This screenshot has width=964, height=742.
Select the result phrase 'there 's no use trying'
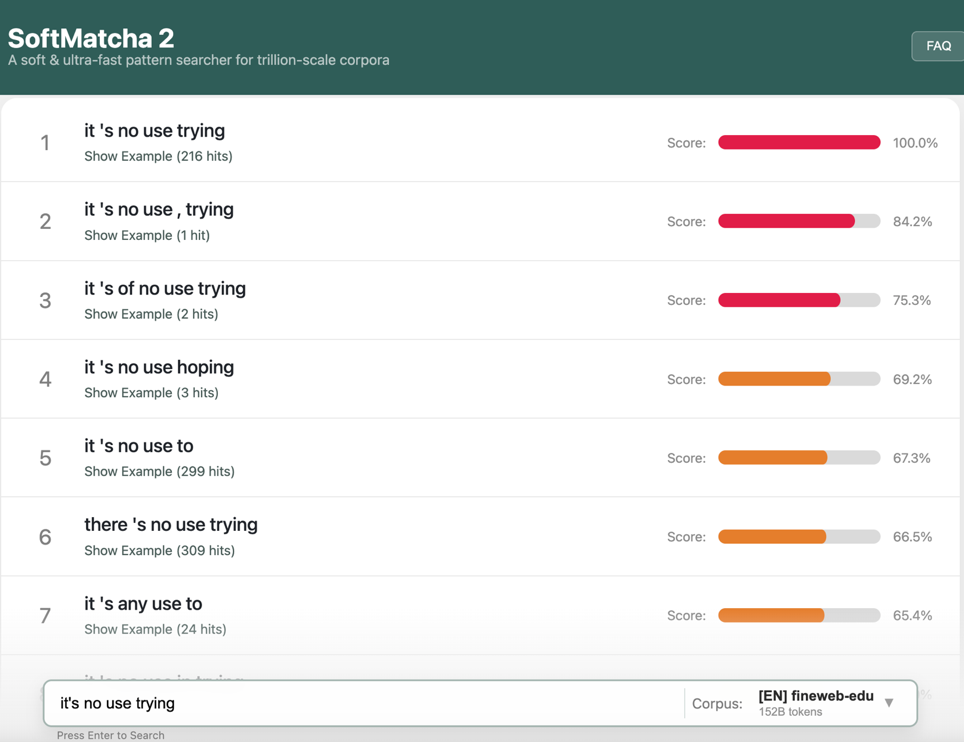click(171, 524)
